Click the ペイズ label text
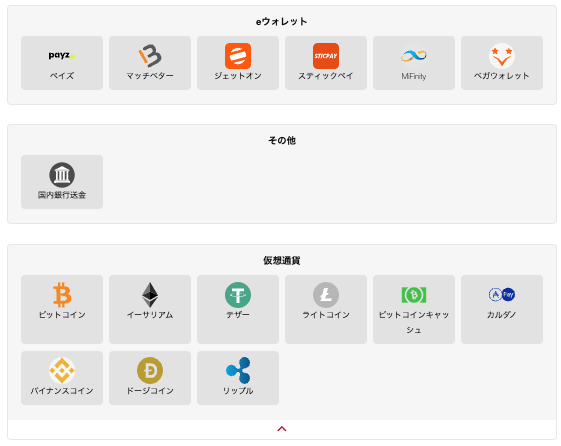The image size is (561, 446). (x=62, y=76)
